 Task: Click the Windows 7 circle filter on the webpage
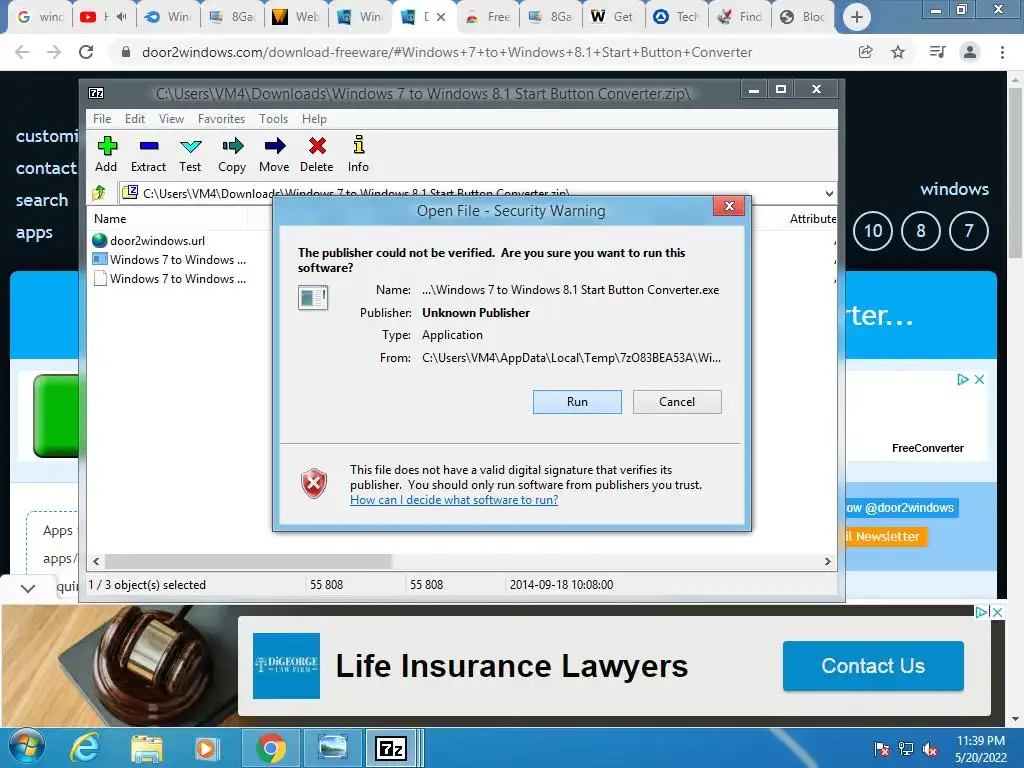pyautogui.click(x=968, y=231)
